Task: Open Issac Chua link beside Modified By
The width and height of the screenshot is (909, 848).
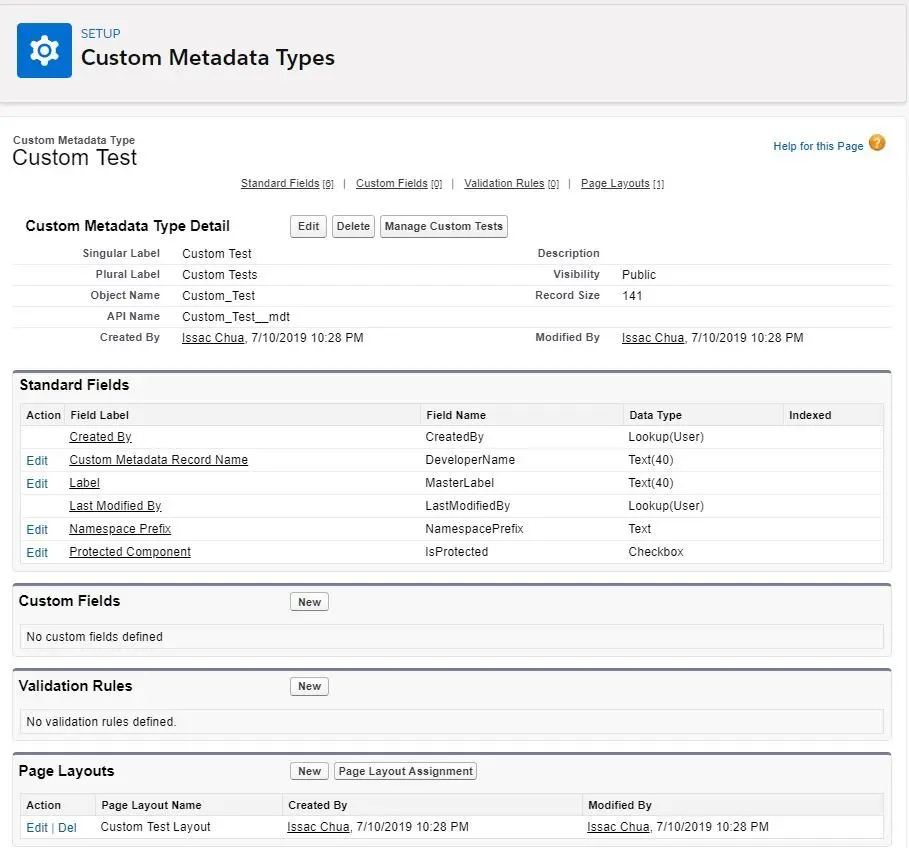Action: point(653,338)
